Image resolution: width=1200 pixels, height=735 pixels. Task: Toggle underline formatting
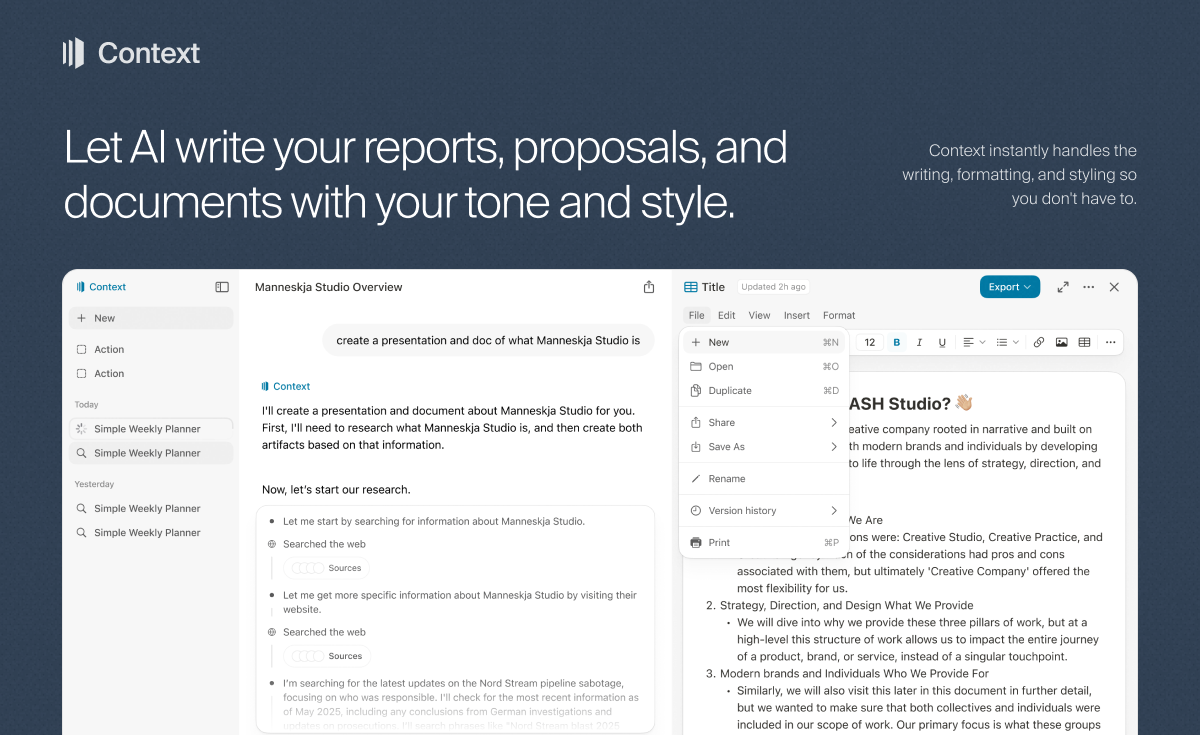(942, 342)
